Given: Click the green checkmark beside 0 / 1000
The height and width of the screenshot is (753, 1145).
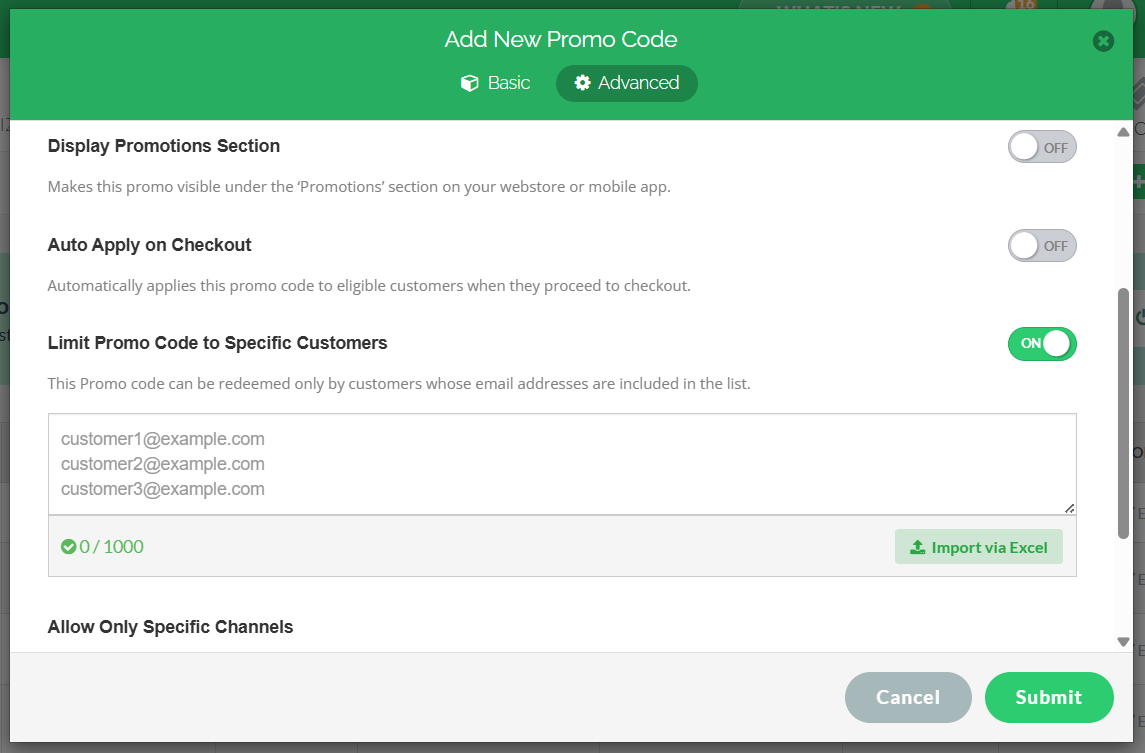Looking at the screenshot, I should [x=68, y=547].
